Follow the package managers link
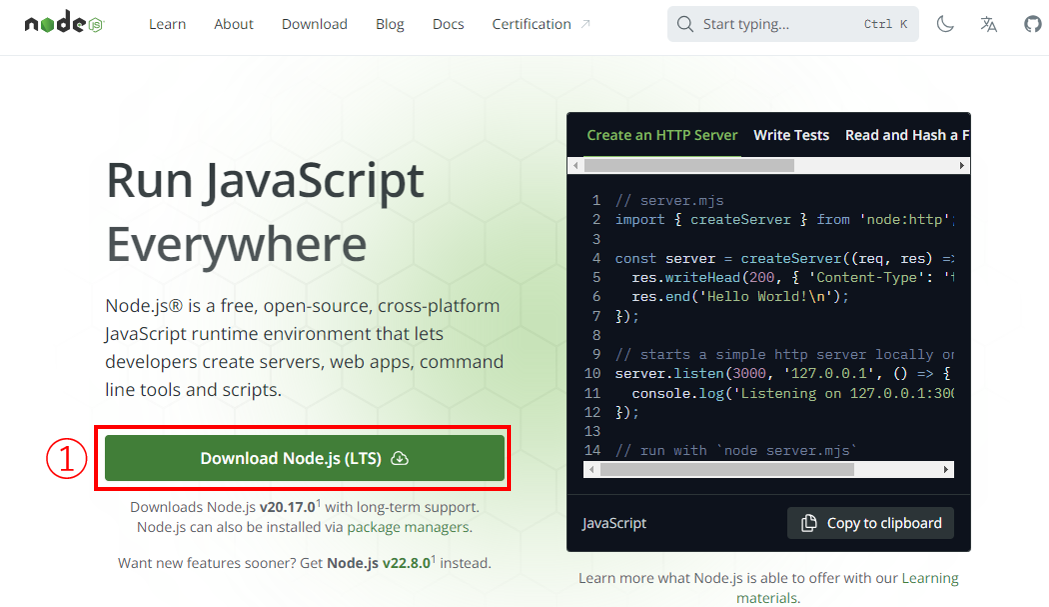1049x607 pixels. tap(408, 527)
